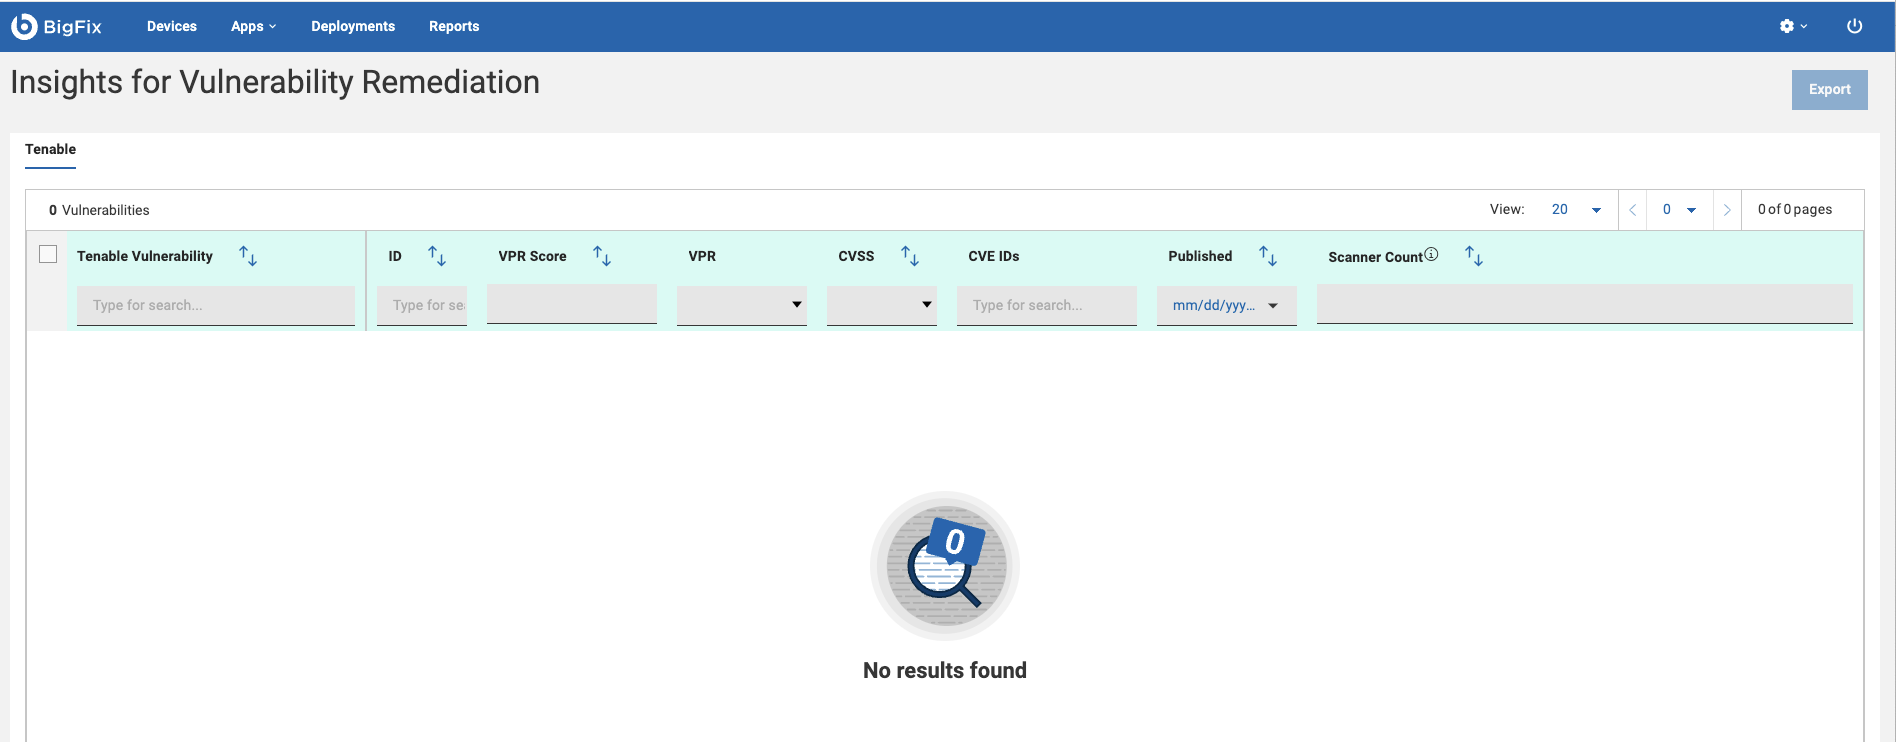
Task: Click the 0 of 0 pages text
Action: point(1795,210)
